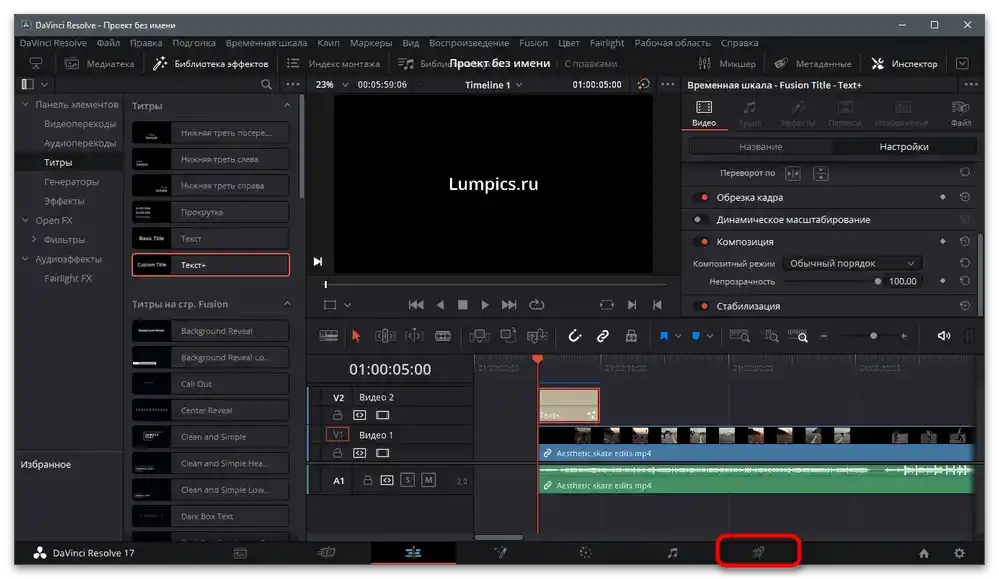Screen dimensions: 999x579
Task: Click the Replace Clip icon
Action: click(536, 336)
